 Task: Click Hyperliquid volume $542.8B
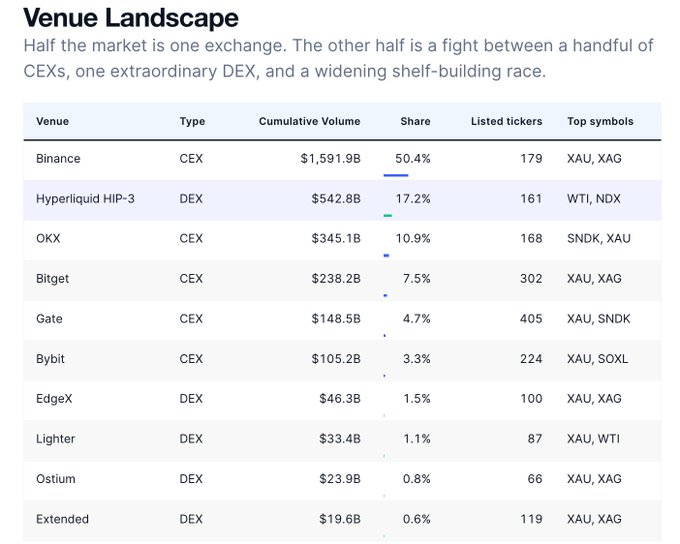(x=336, y=199)
